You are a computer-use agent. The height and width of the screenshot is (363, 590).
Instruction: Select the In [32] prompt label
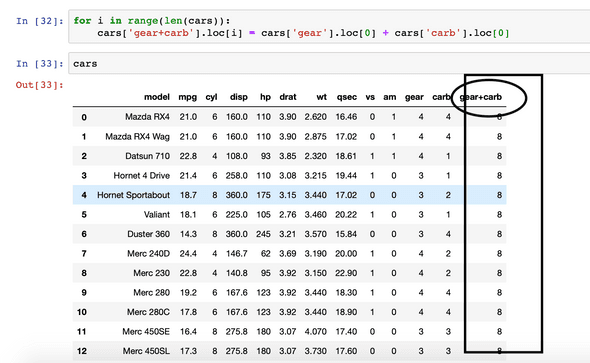tap(40, 21)
